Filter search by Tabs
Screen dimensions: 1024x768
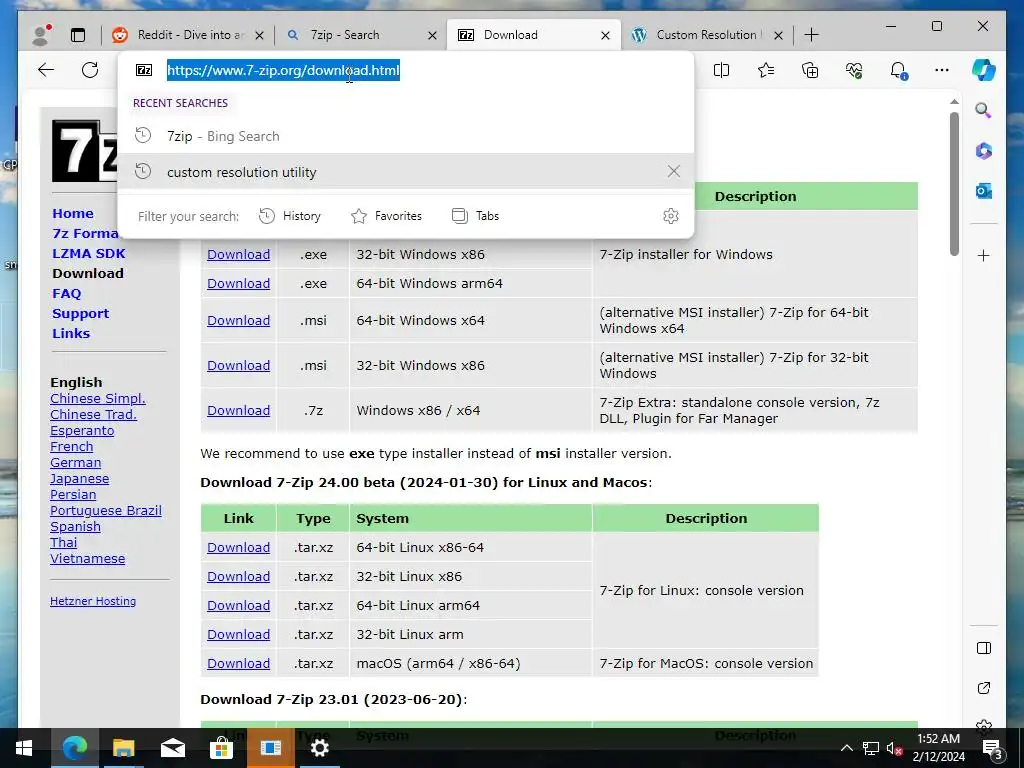(475, 216)
